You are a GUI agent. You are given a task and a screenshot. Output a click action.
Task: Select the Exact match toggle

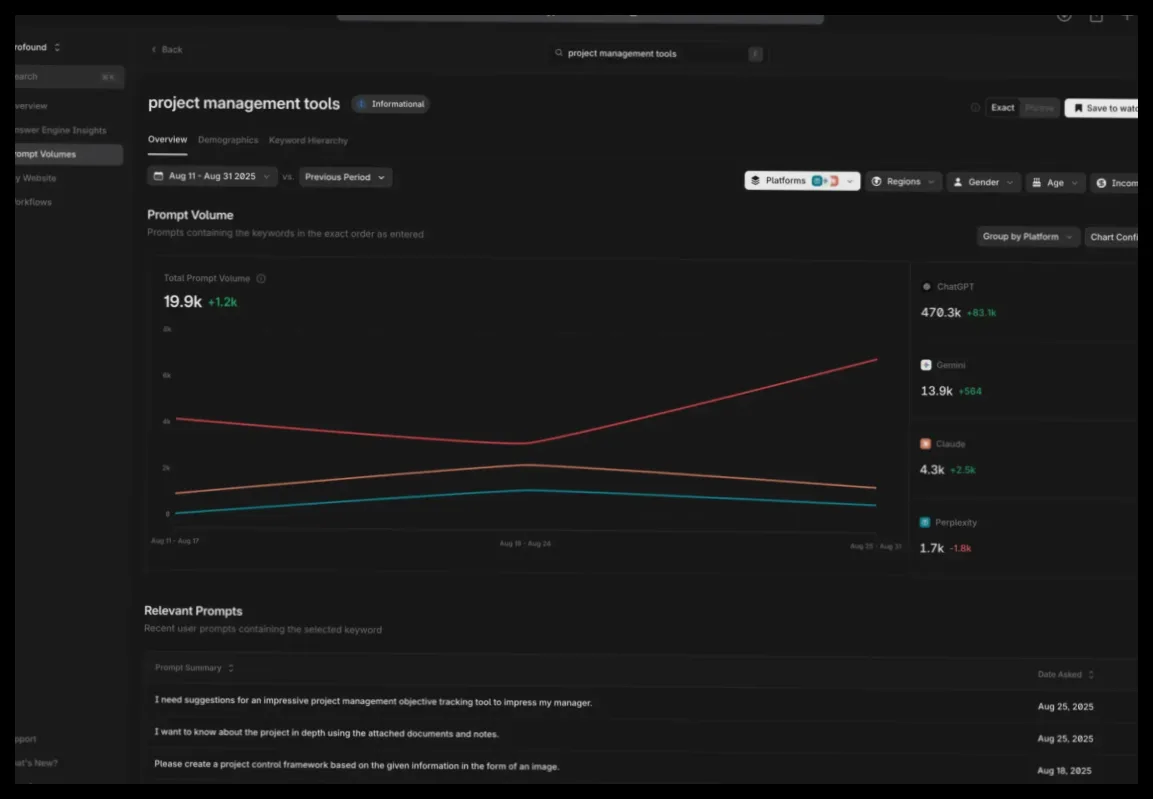click(1002, 108)
